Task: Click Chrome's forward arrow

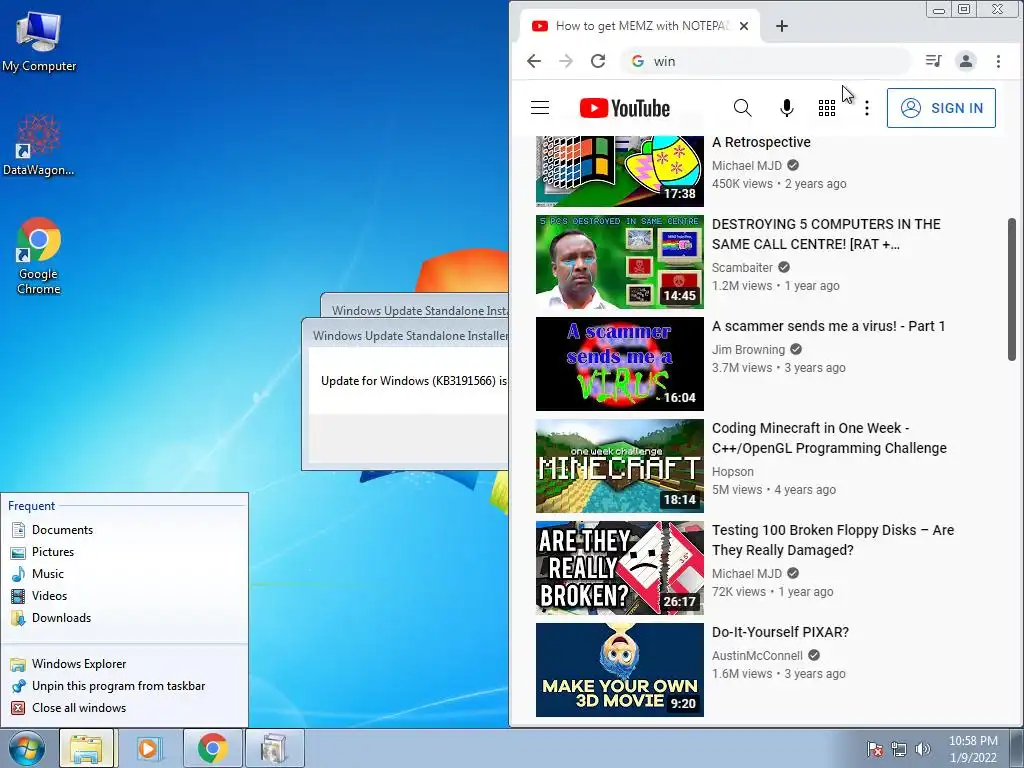Action: (x=566, y=61)
